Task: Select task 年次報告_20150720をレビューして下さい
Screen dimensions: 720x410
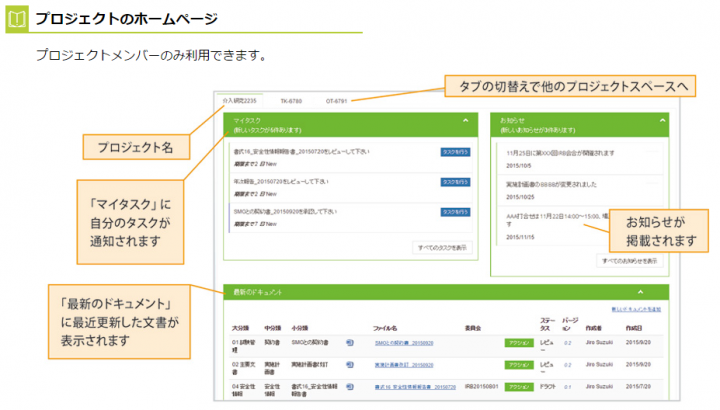Action: [x=281, y=182]
